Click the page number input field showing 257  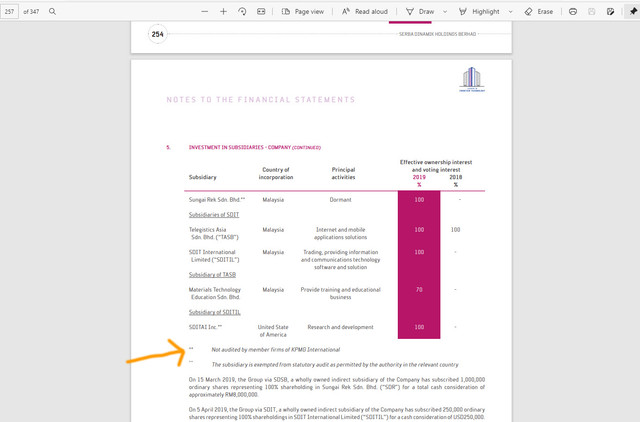[x=9, y=11]
